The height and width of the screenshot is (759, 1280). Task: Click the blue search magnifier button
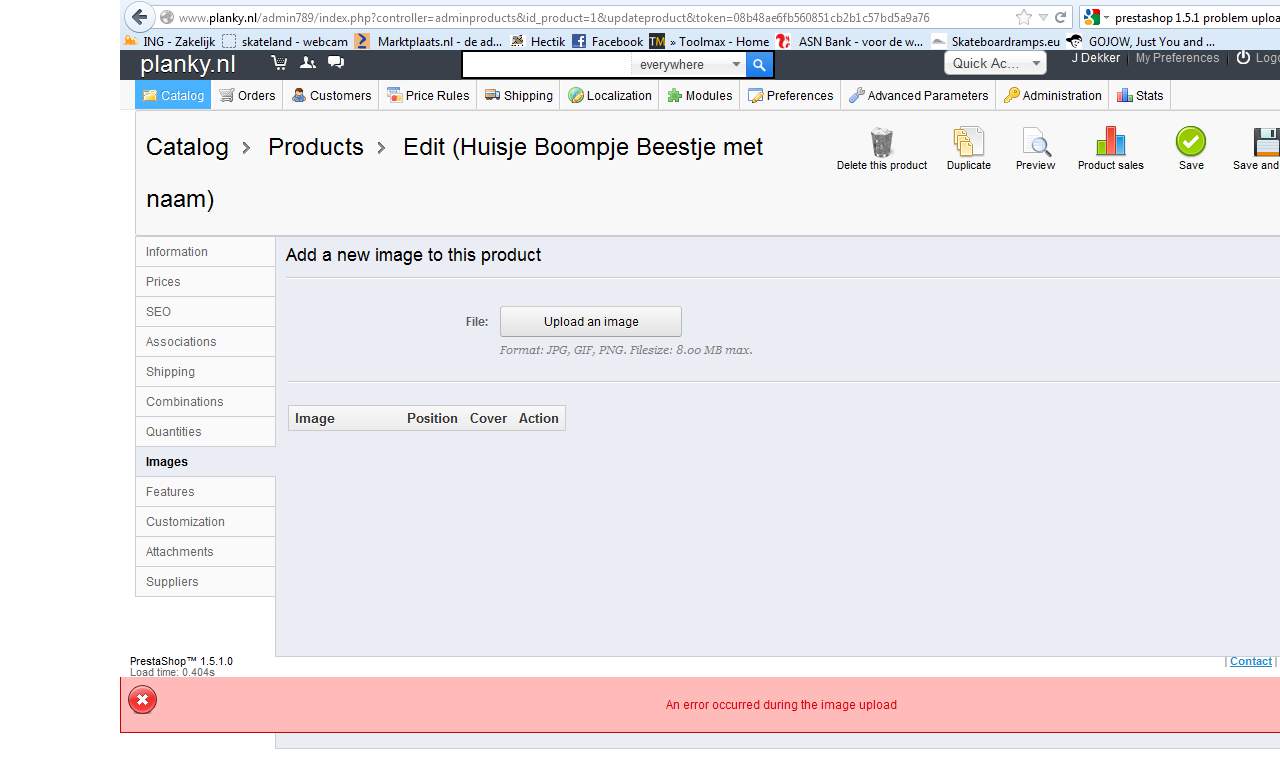coord(760,65)
